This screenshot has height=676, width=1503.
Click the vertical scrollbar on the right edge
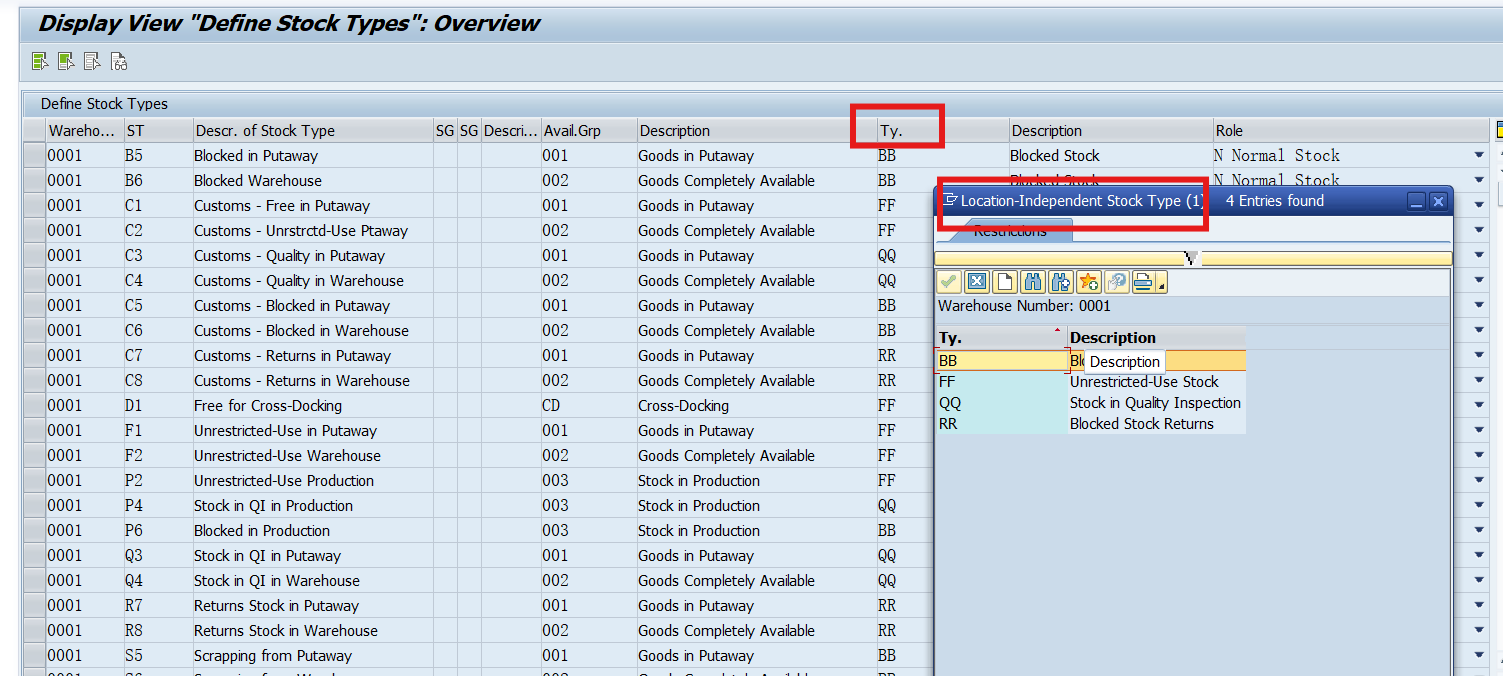(1496, 400)
